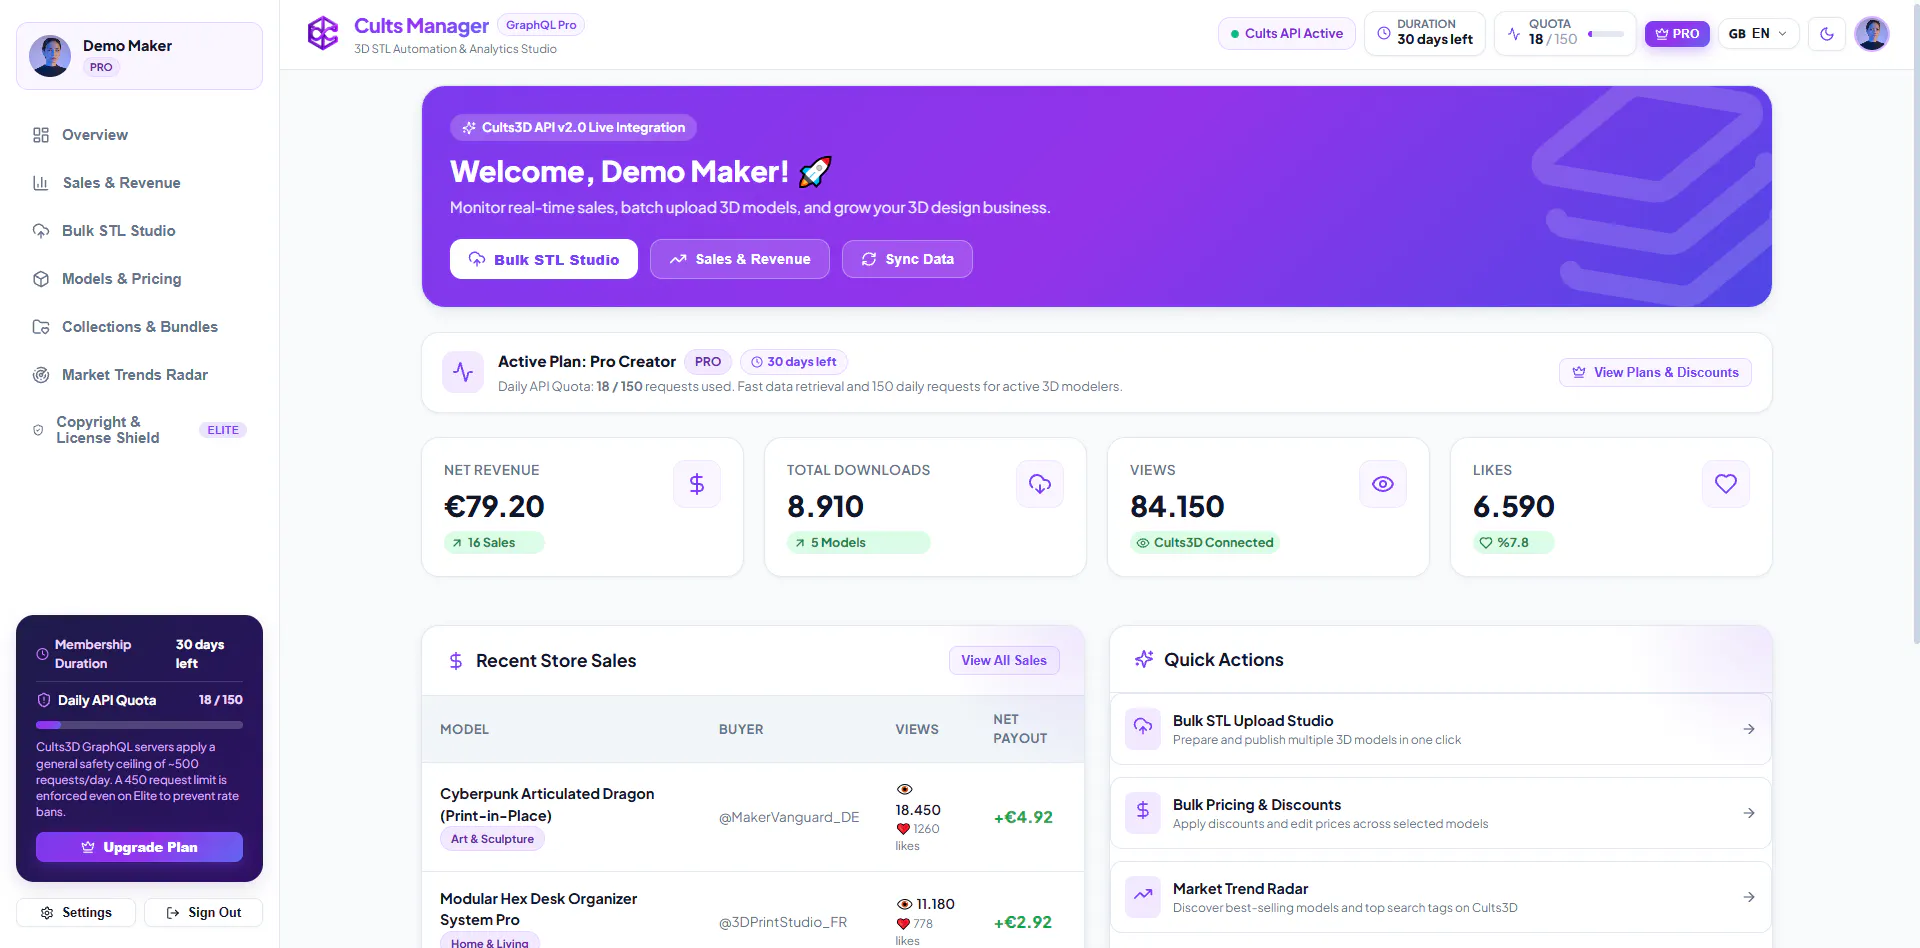Click the Cults3D API v2.0 Live Integration badge

point(573,127)
